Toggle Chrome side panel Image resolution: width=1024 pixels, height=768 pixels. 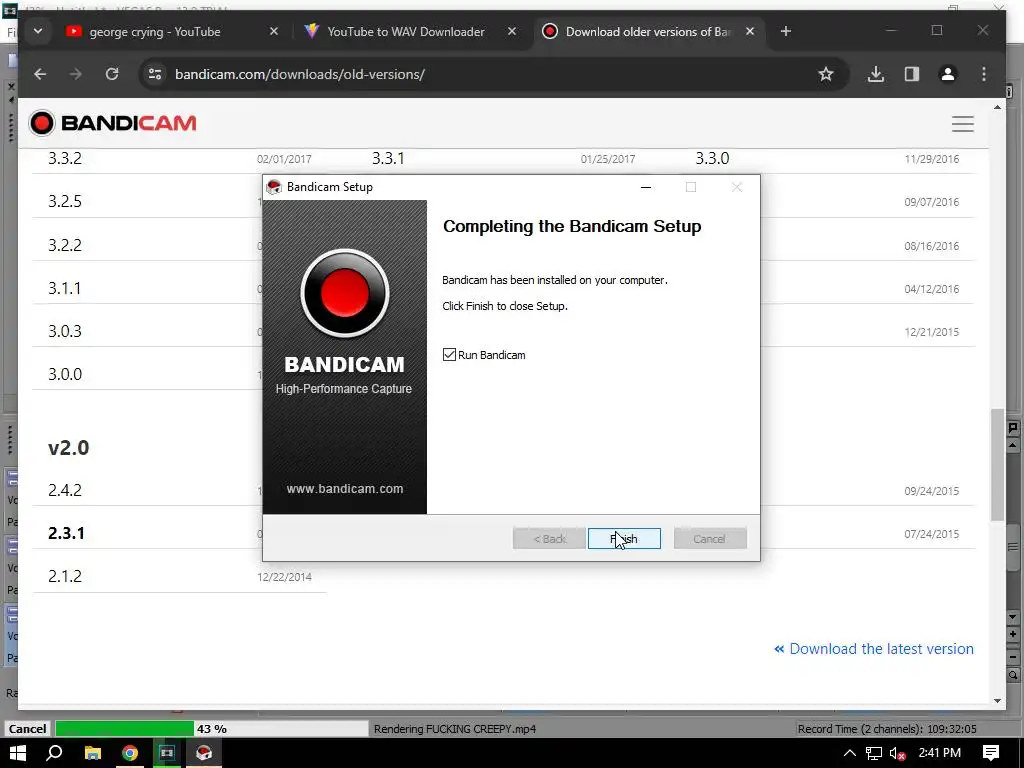coord(912,74)
